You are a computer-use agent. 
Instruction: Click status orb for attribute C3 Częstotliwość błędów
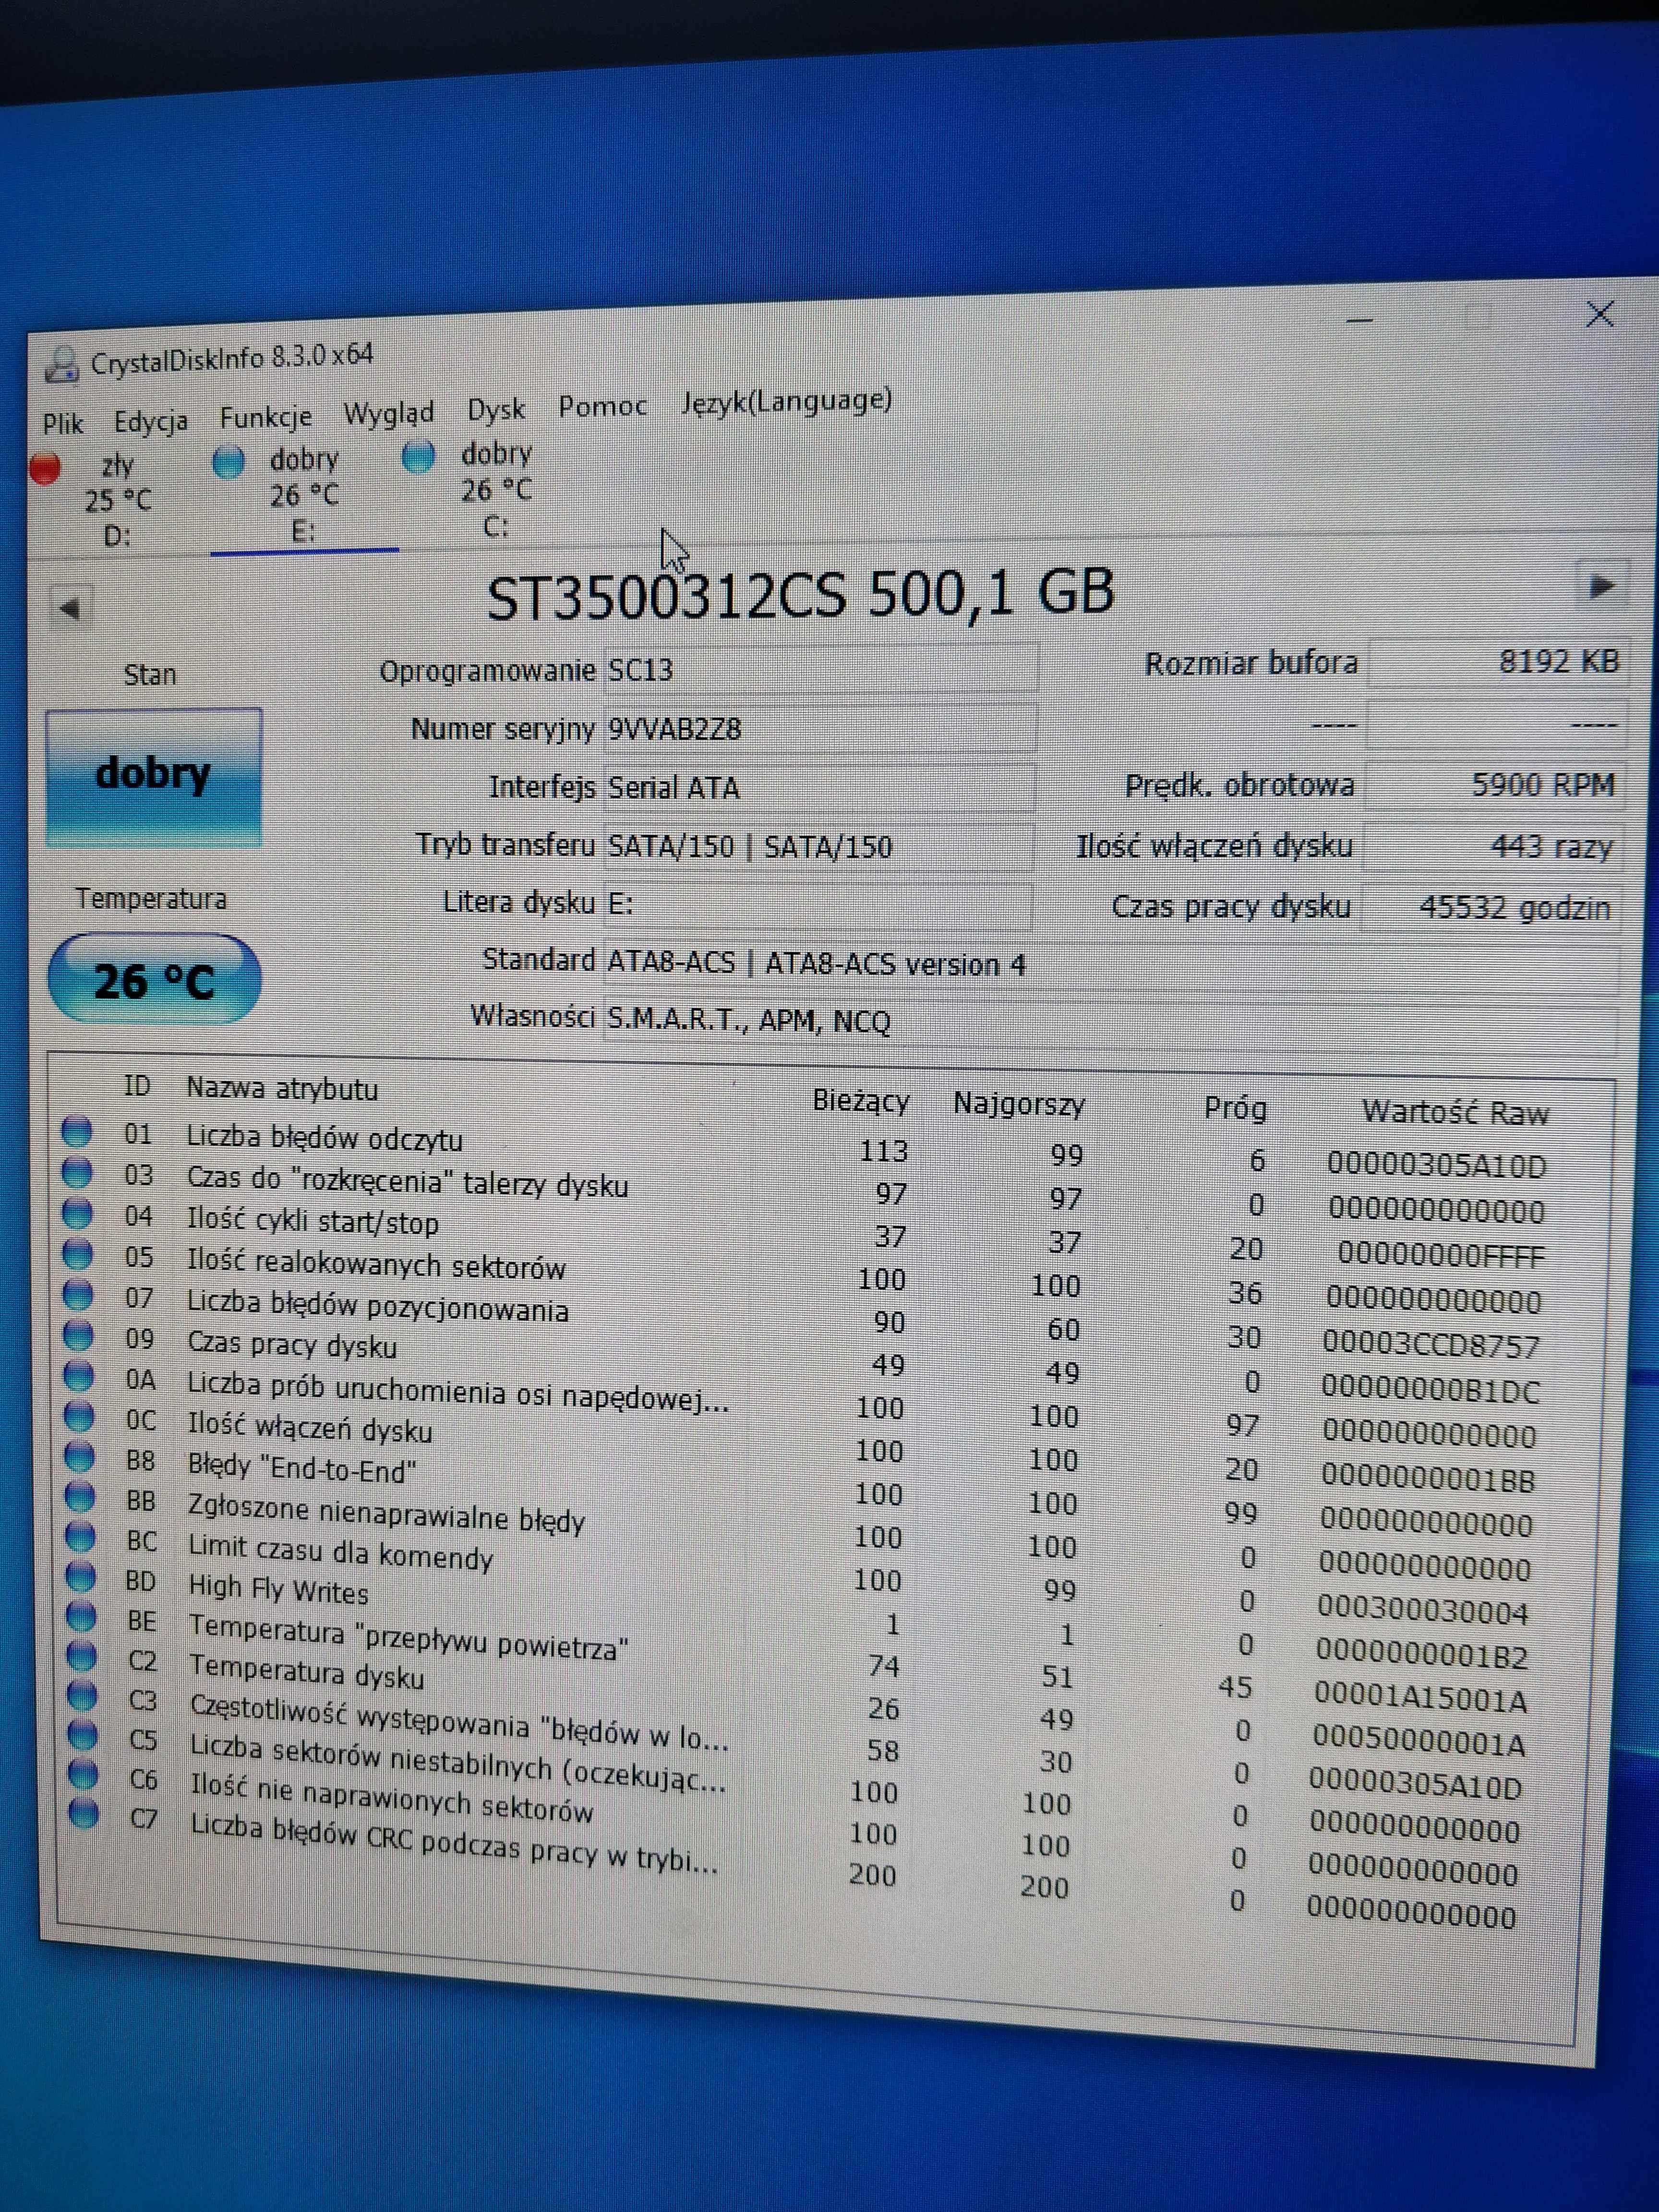point(82,1695)
